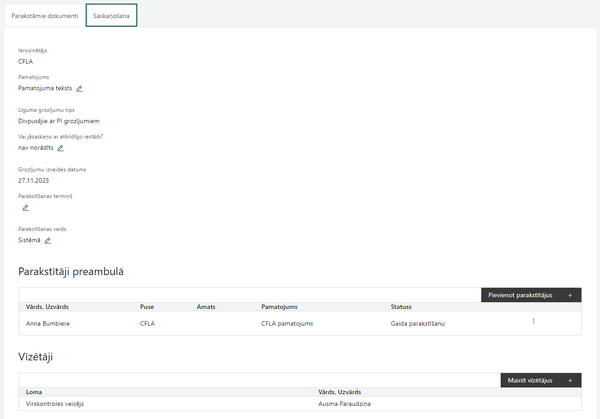Screen dimensions: 600x419
Task: Click the Amats column header
Action: click(x=206, y=307)
